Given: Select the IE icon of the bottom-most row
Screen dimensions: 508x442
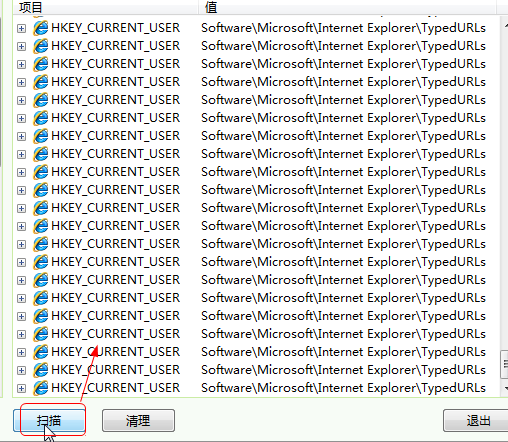Looking at the screenshot, I should click(41, 388).
